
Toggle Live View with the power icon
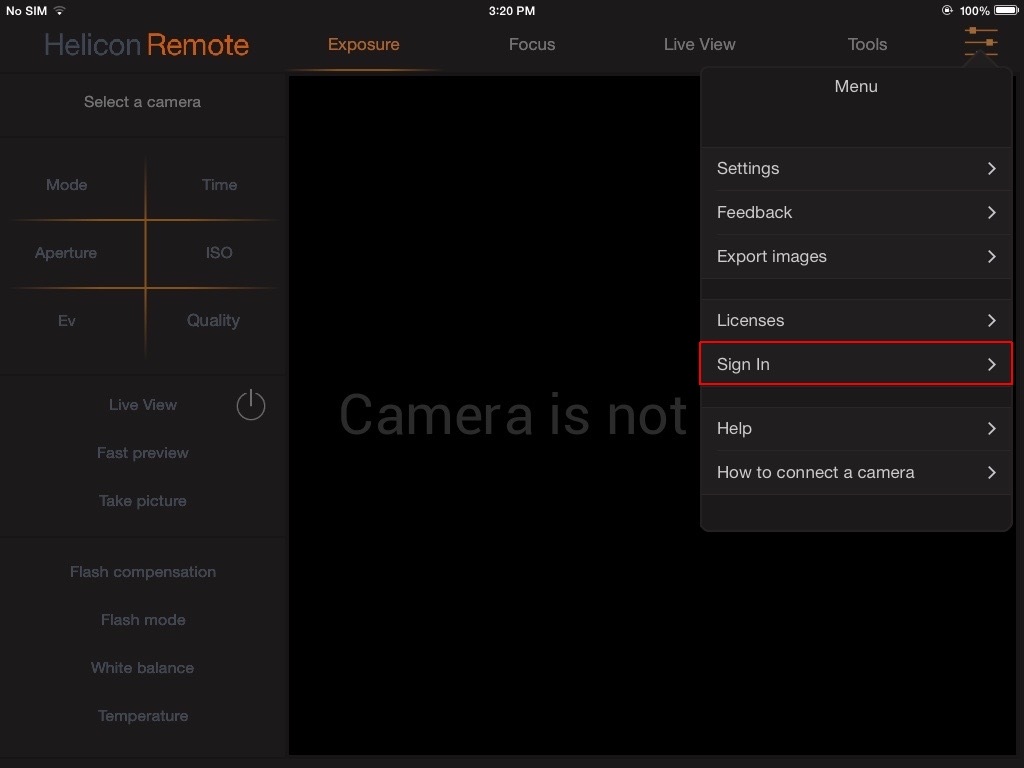250,404
